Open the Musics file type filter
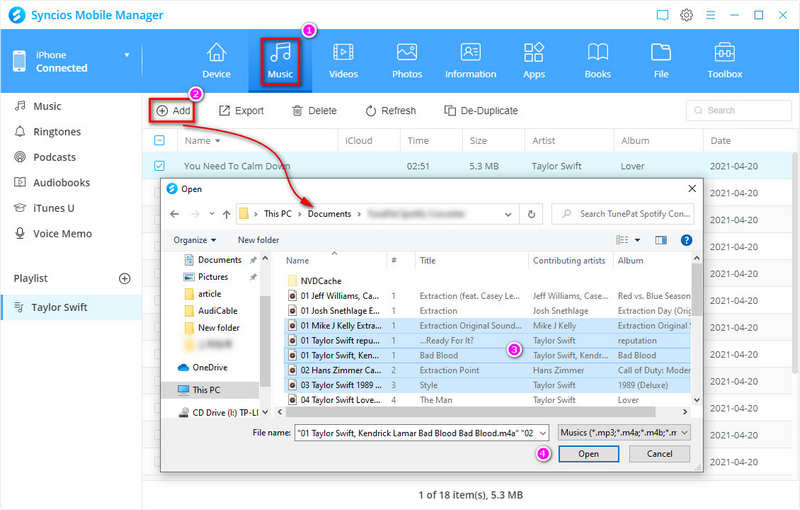 point(624,433)
